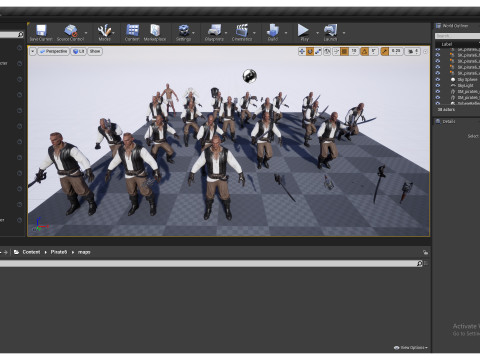Open Play options dropdown arrow
Viewport: 480px width, 360px height.
(x=317, y=33)
